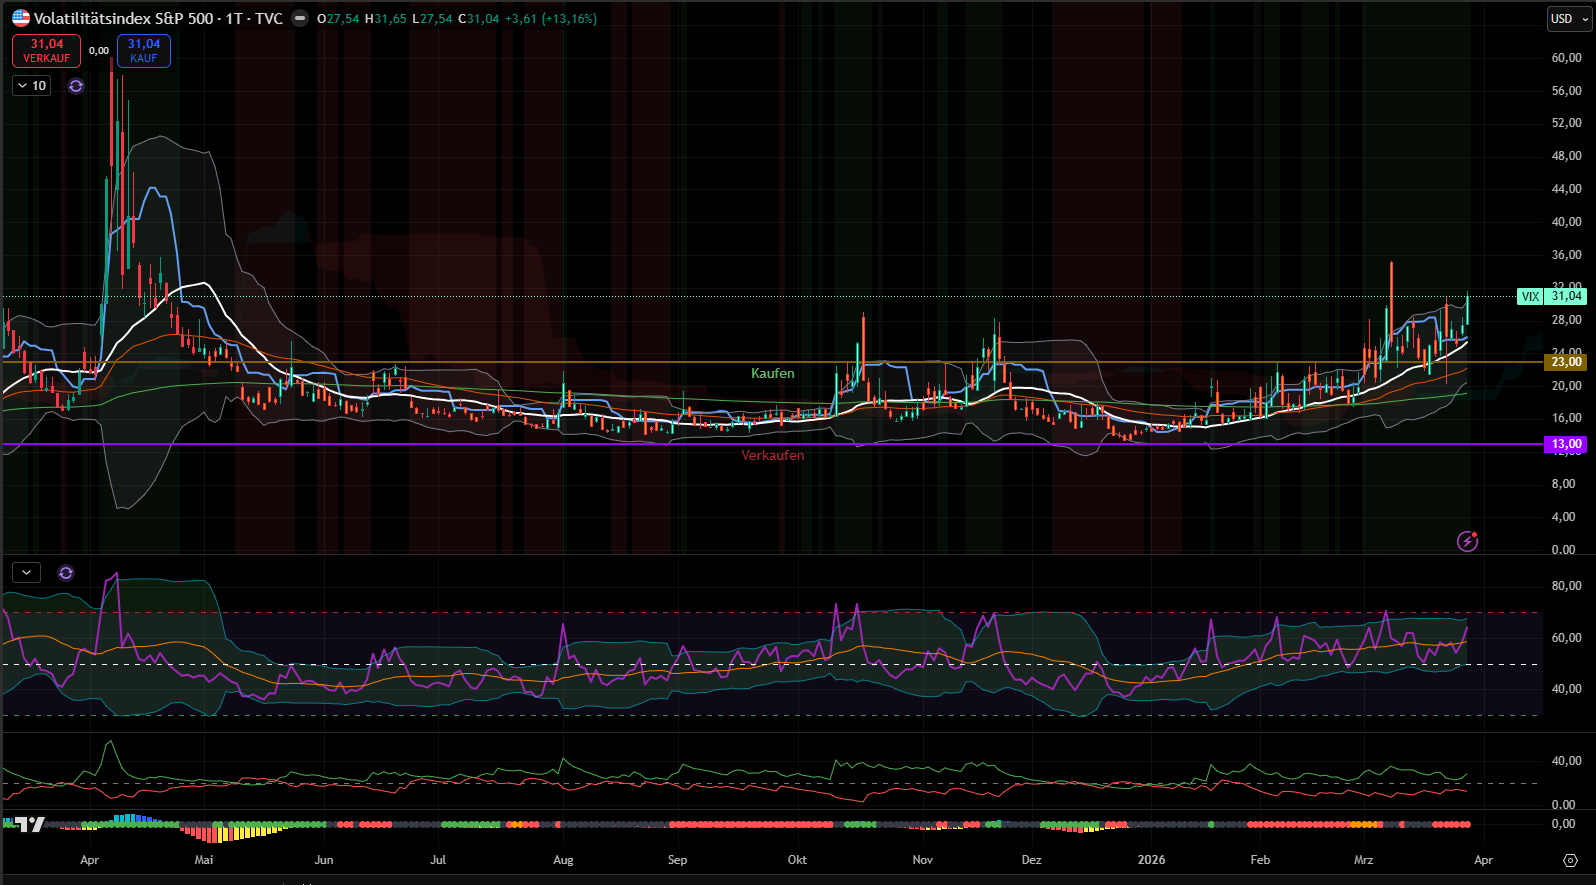The image size is (1596, 885).
Task: Open the USD currency dropdown
Action: (1567, 18)
